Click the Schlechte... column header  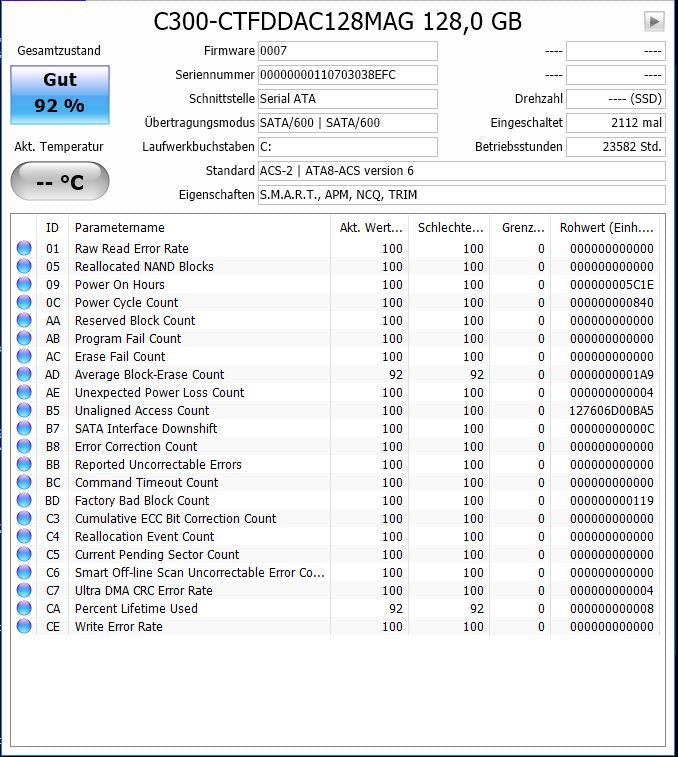click(x=449, y=227)
